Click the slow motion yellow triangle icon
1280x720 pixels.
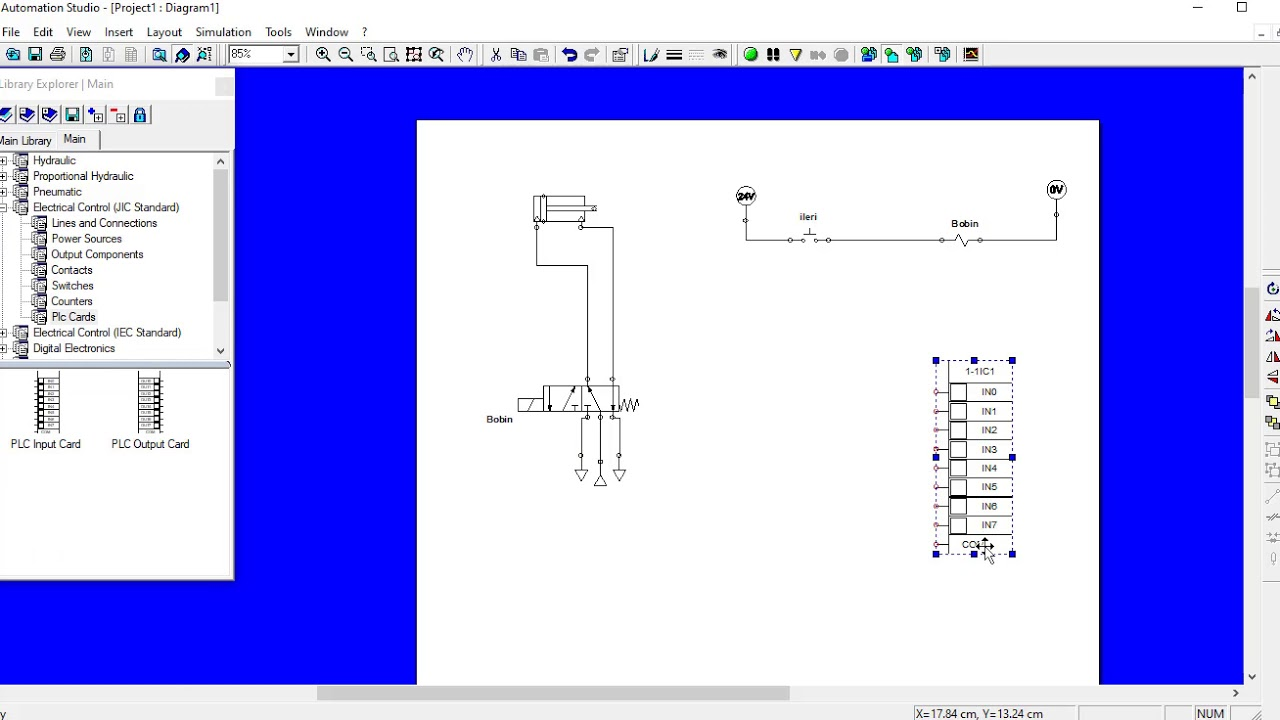point(796,55)
